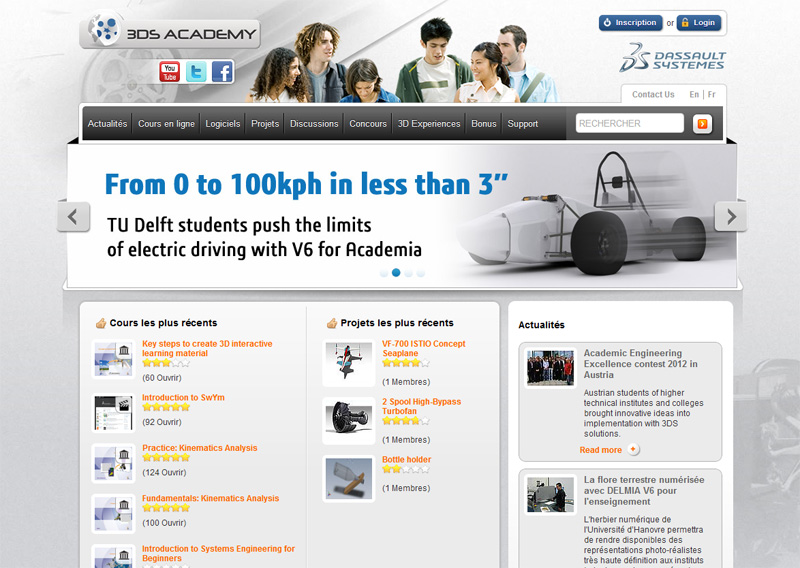The height and width of the screenshot is (568, 800).
Task: Open the Twitter social icon
Action: [x=196, y=71]
